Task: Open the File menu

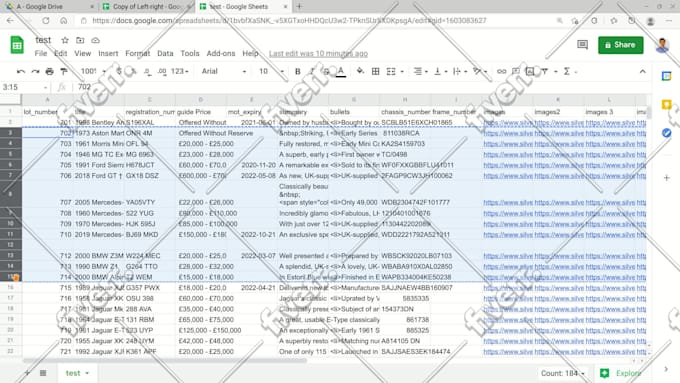Action: pyautogui.click(x=41, y=53)
